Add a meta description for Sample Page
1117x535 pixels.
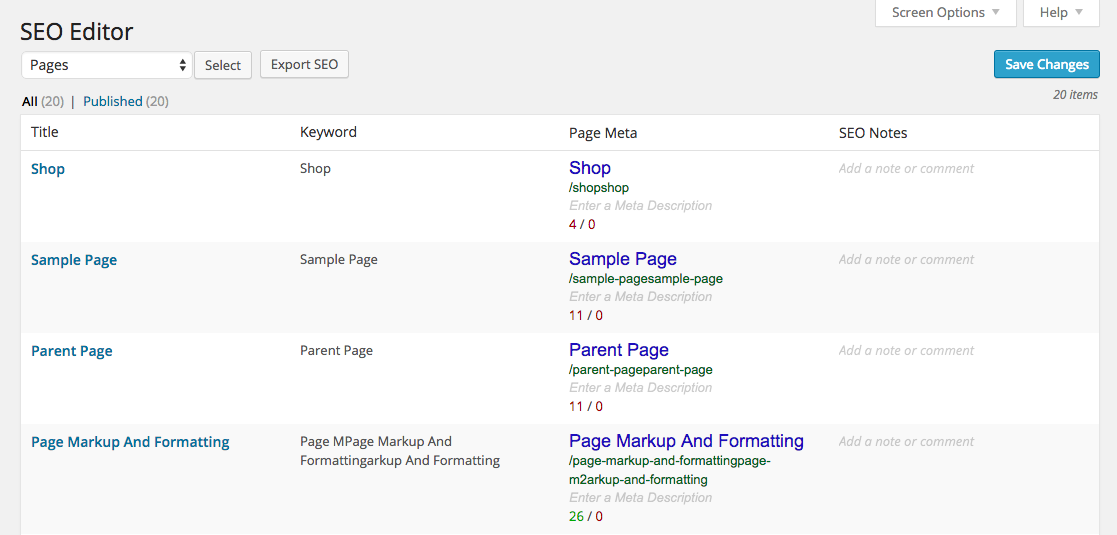click(640, 297)
